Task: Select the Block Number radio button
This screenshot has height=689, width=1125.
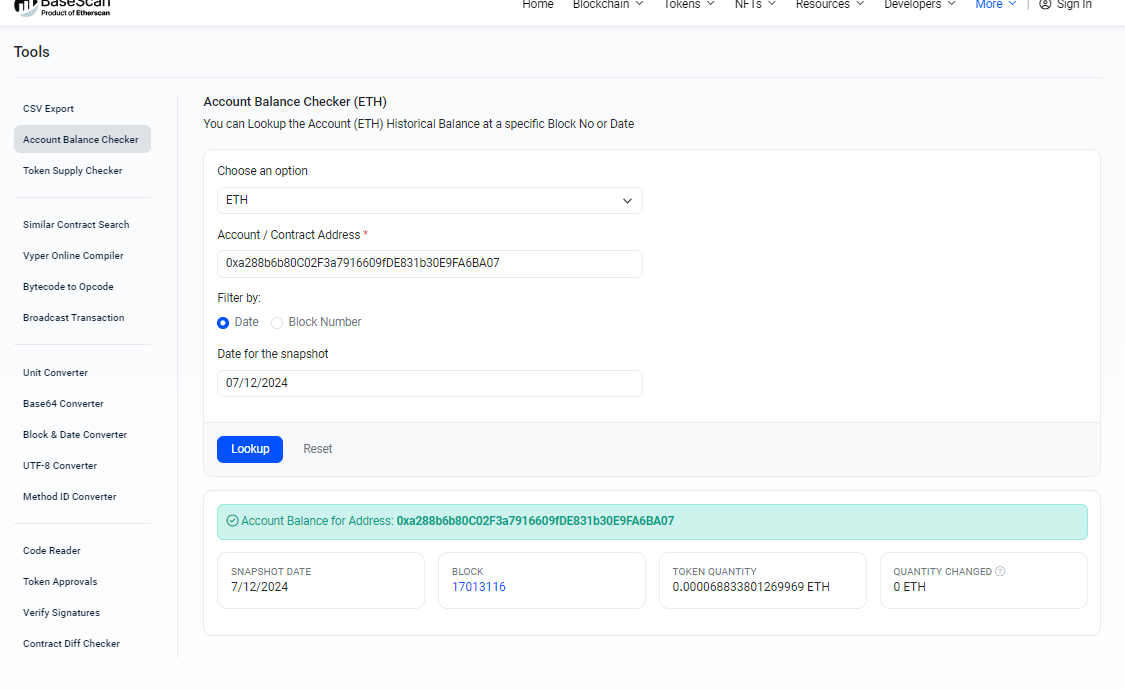Action: (x=277, y=323)
